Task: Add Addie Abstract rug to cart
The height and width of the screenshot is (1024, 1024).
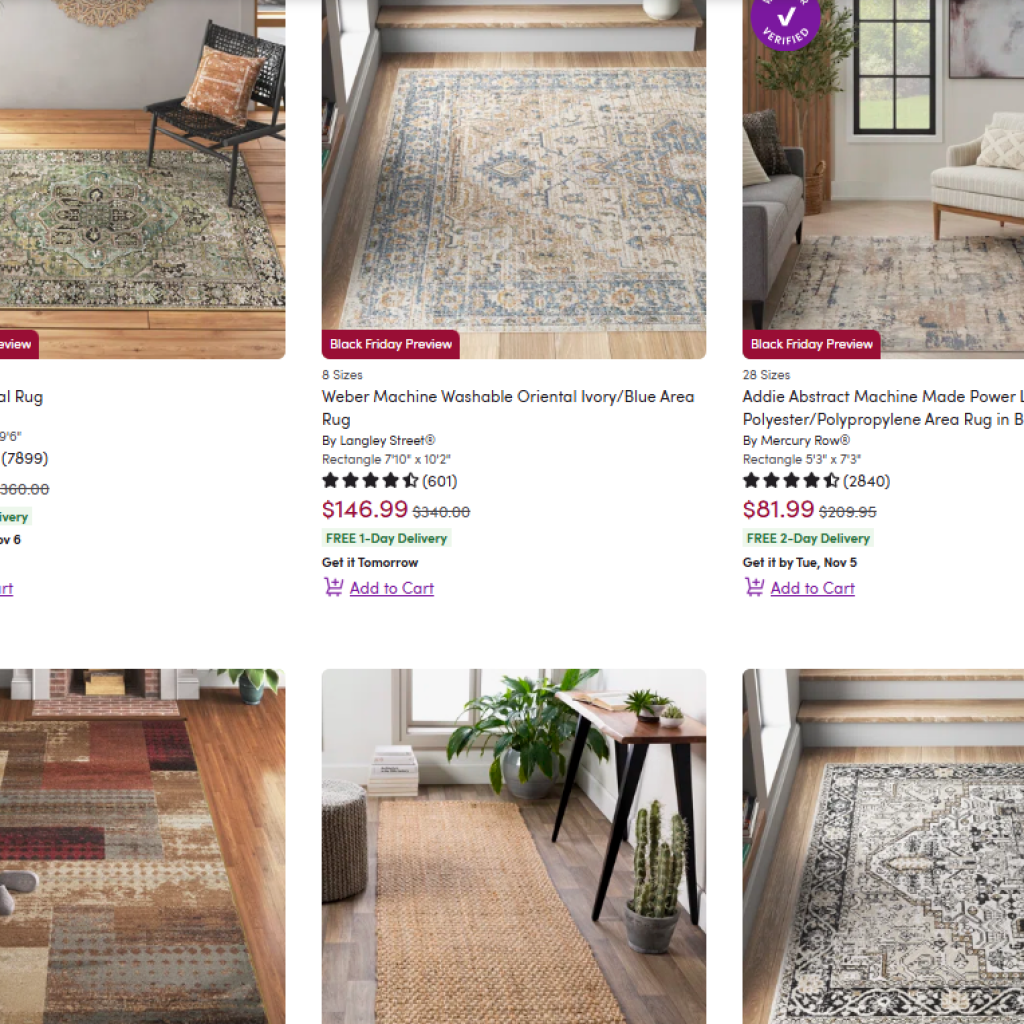Action: 812,588
